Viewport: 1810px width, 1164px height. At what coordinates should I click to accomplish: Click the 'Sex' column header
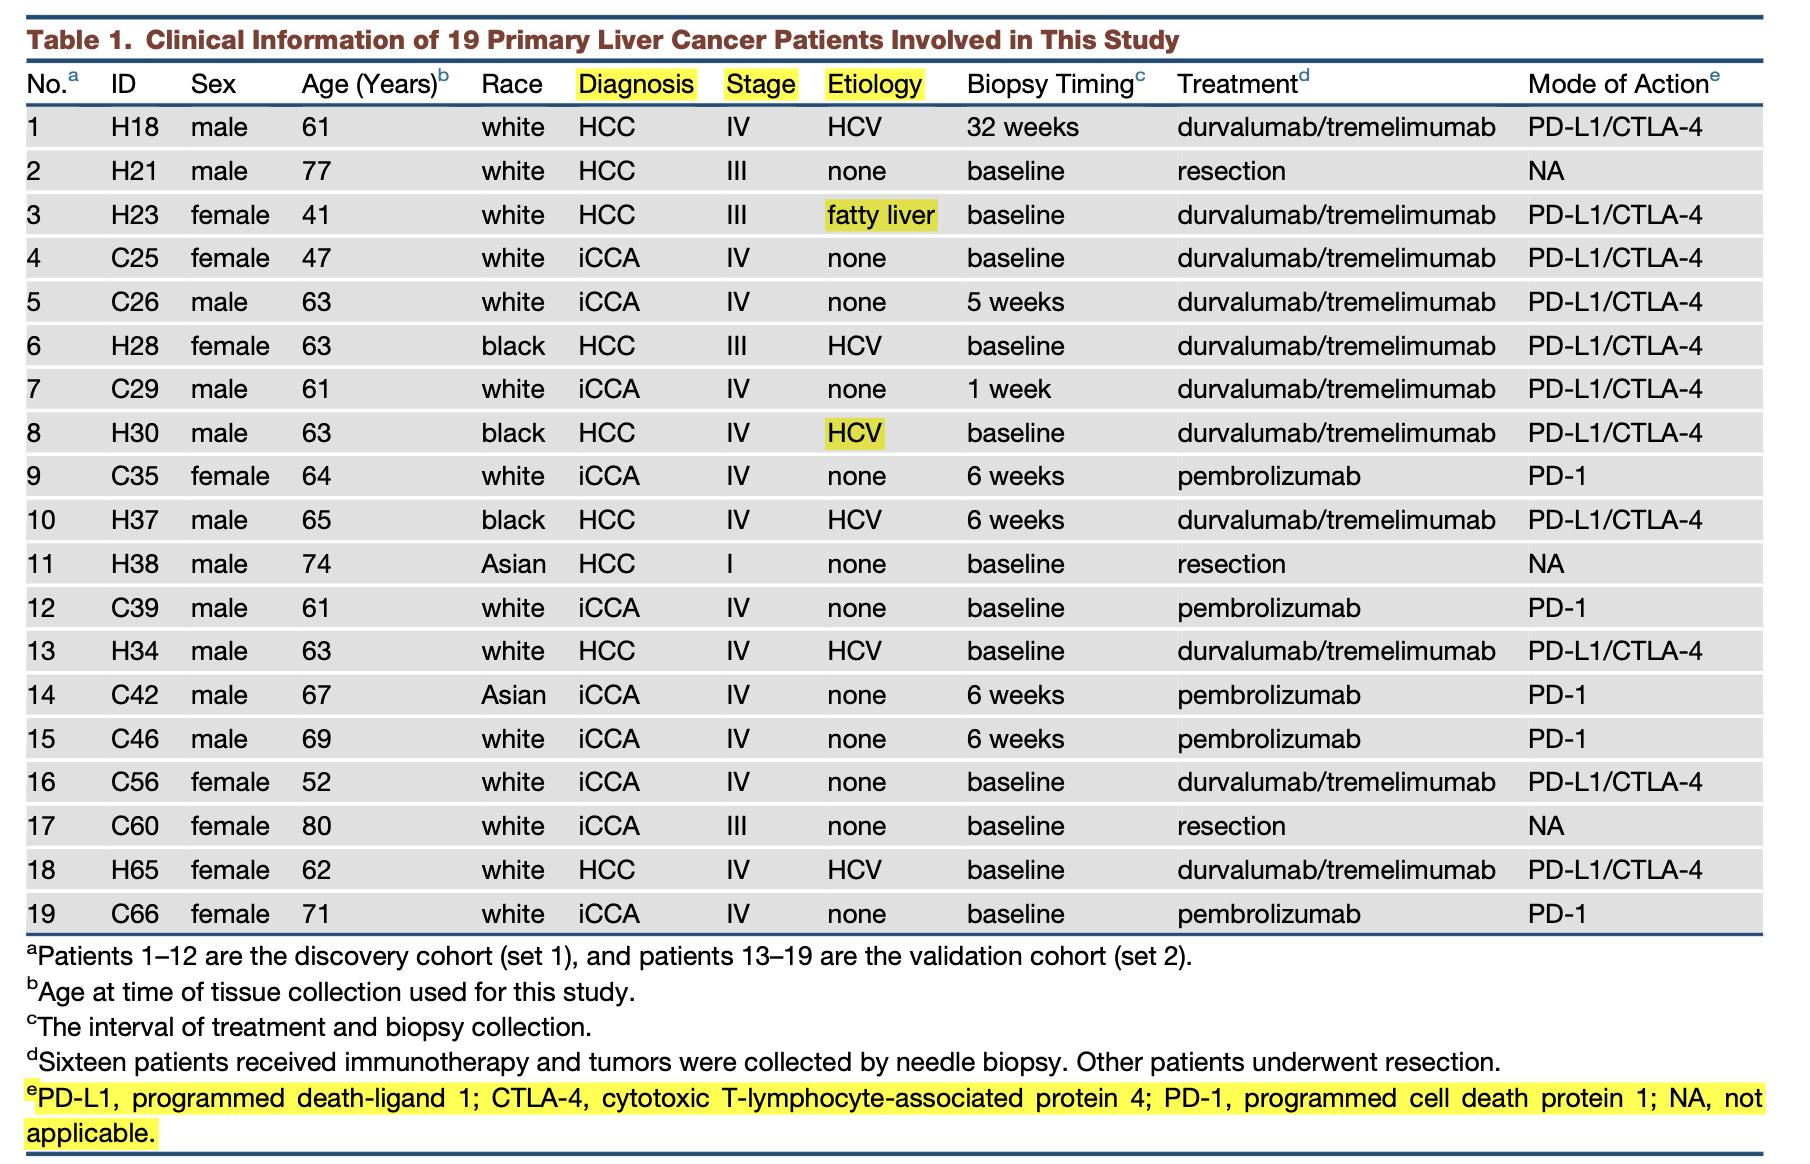click(213, 84)
